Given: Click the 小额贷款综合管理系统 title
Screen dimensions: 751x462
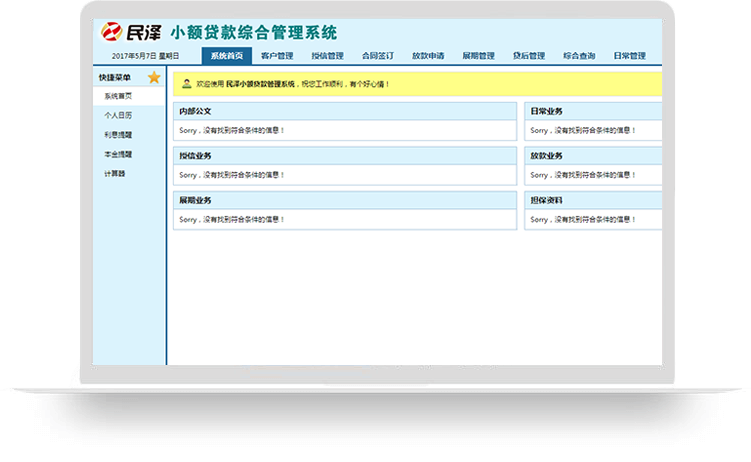Looking at the screenshot, I should click(254, 33).
